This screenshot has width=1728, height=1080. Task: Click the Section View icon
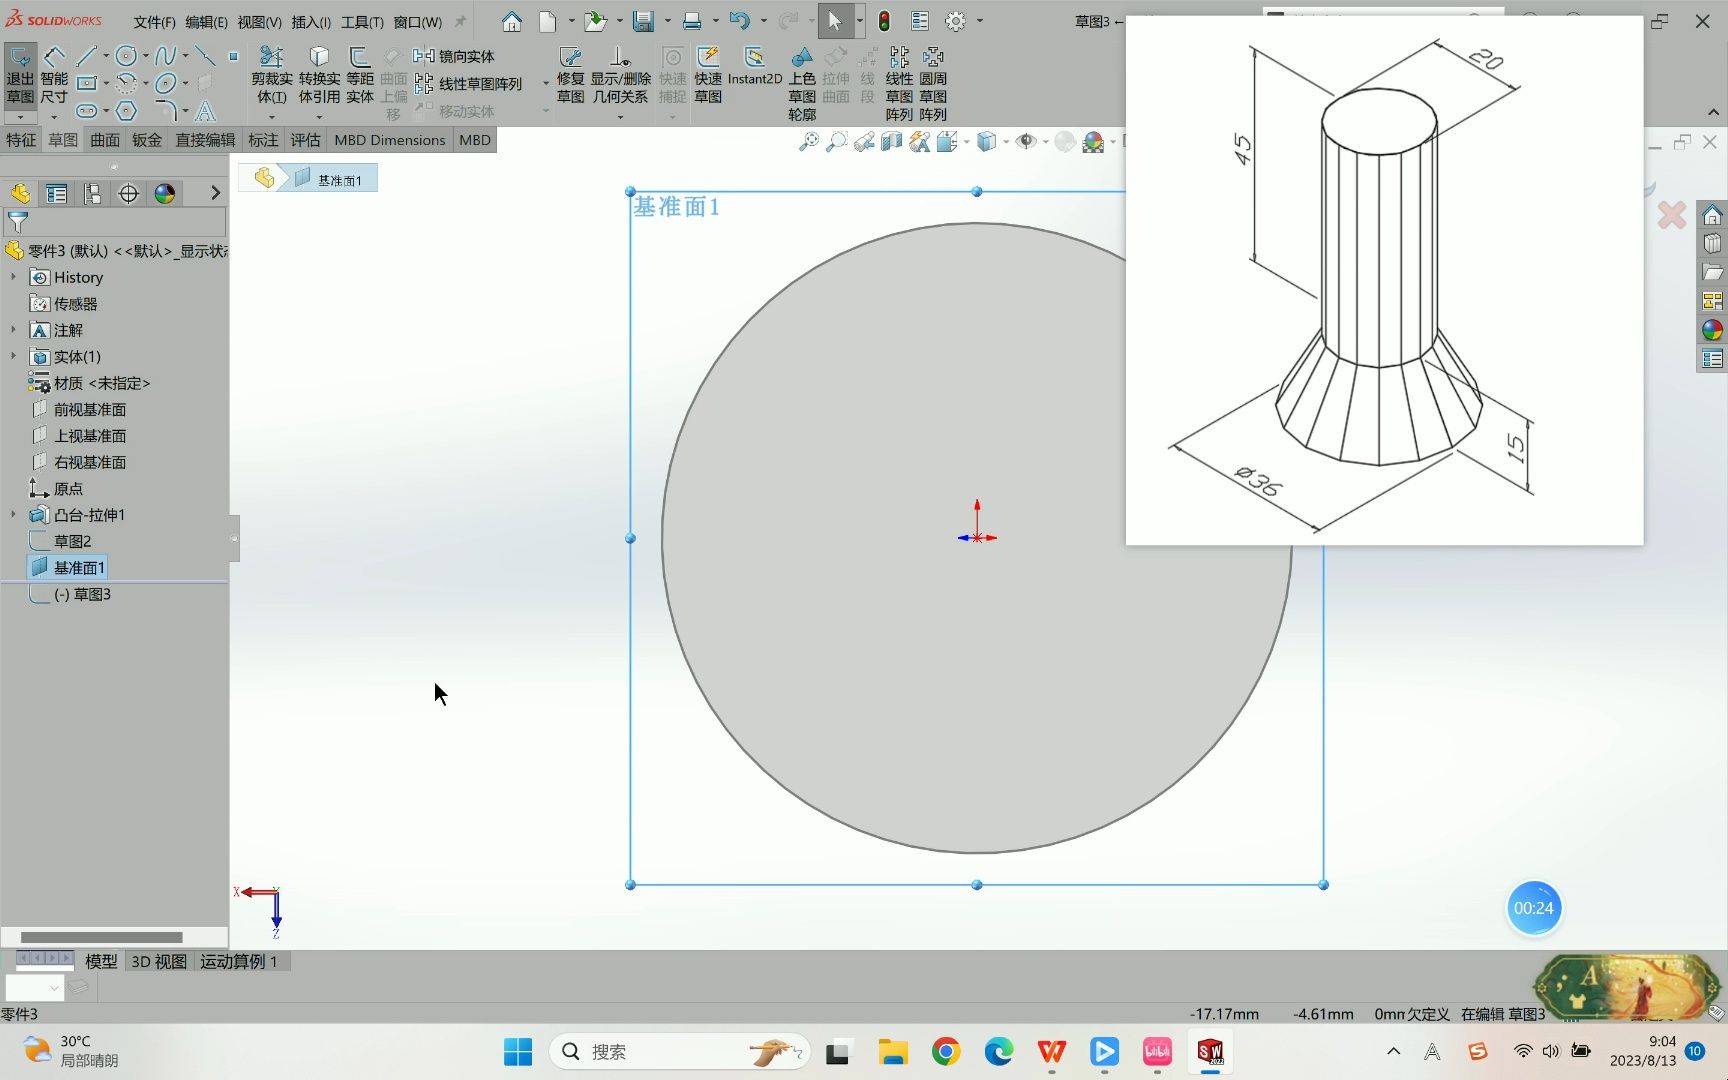(x=890, y=142)
